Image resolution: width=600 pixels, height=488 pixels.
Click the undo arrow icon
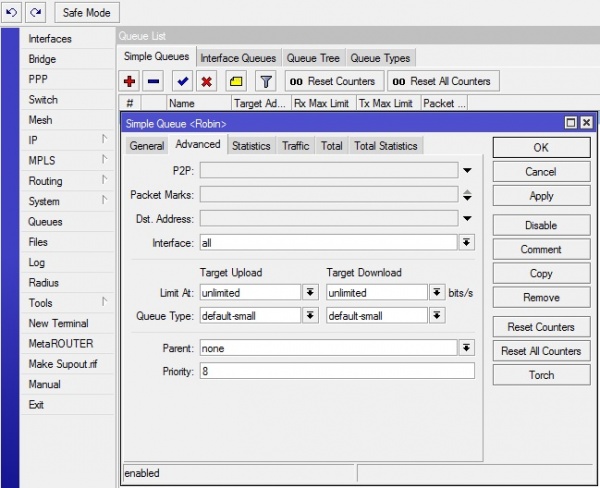(12, 13)
